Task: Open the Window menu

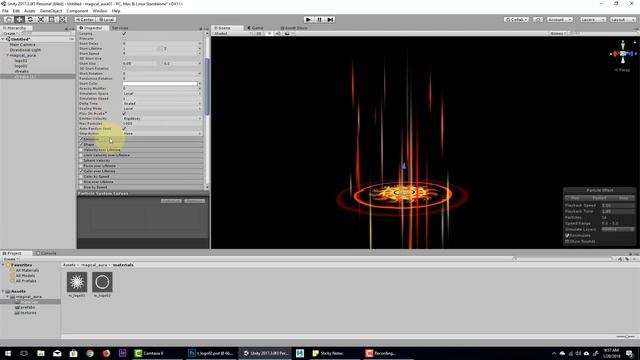Action: point(100,11)
